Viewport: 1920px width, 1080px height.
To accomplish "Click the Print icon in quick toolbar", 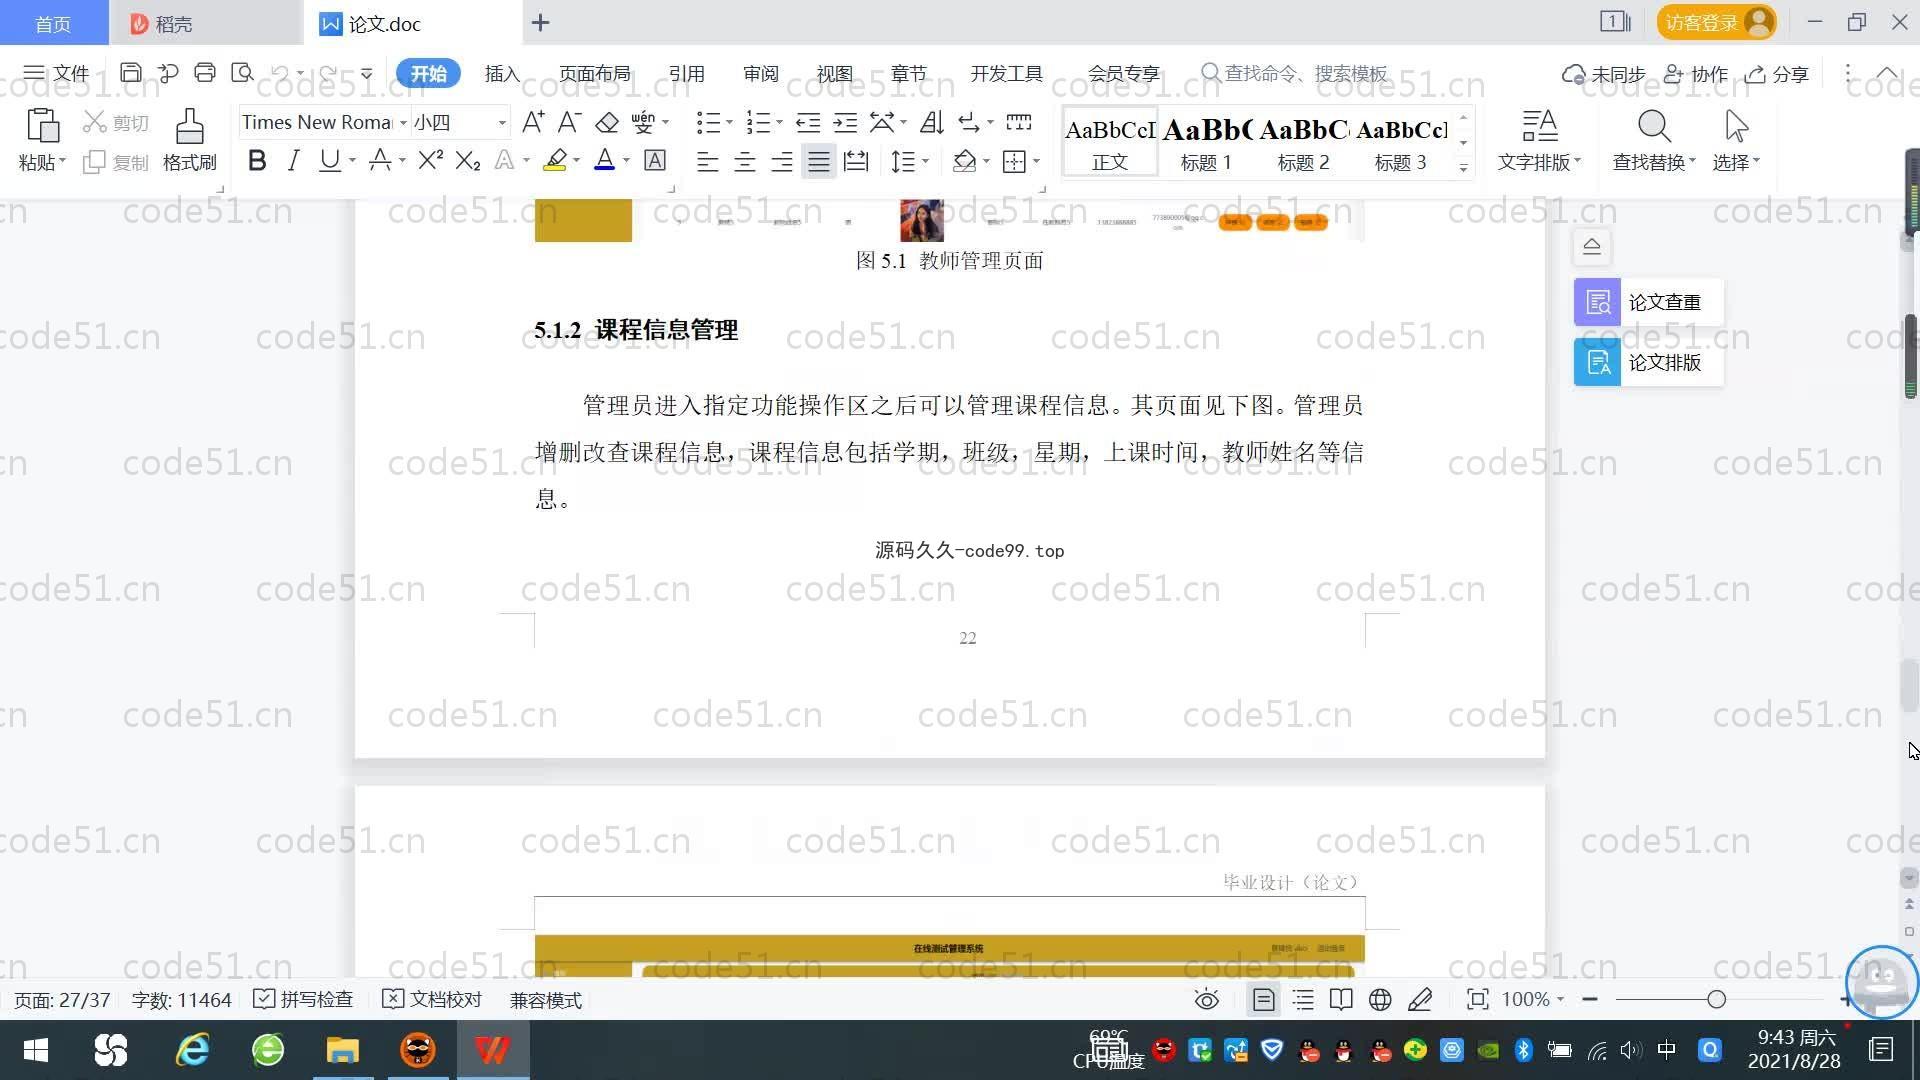I will pos(205,73).
